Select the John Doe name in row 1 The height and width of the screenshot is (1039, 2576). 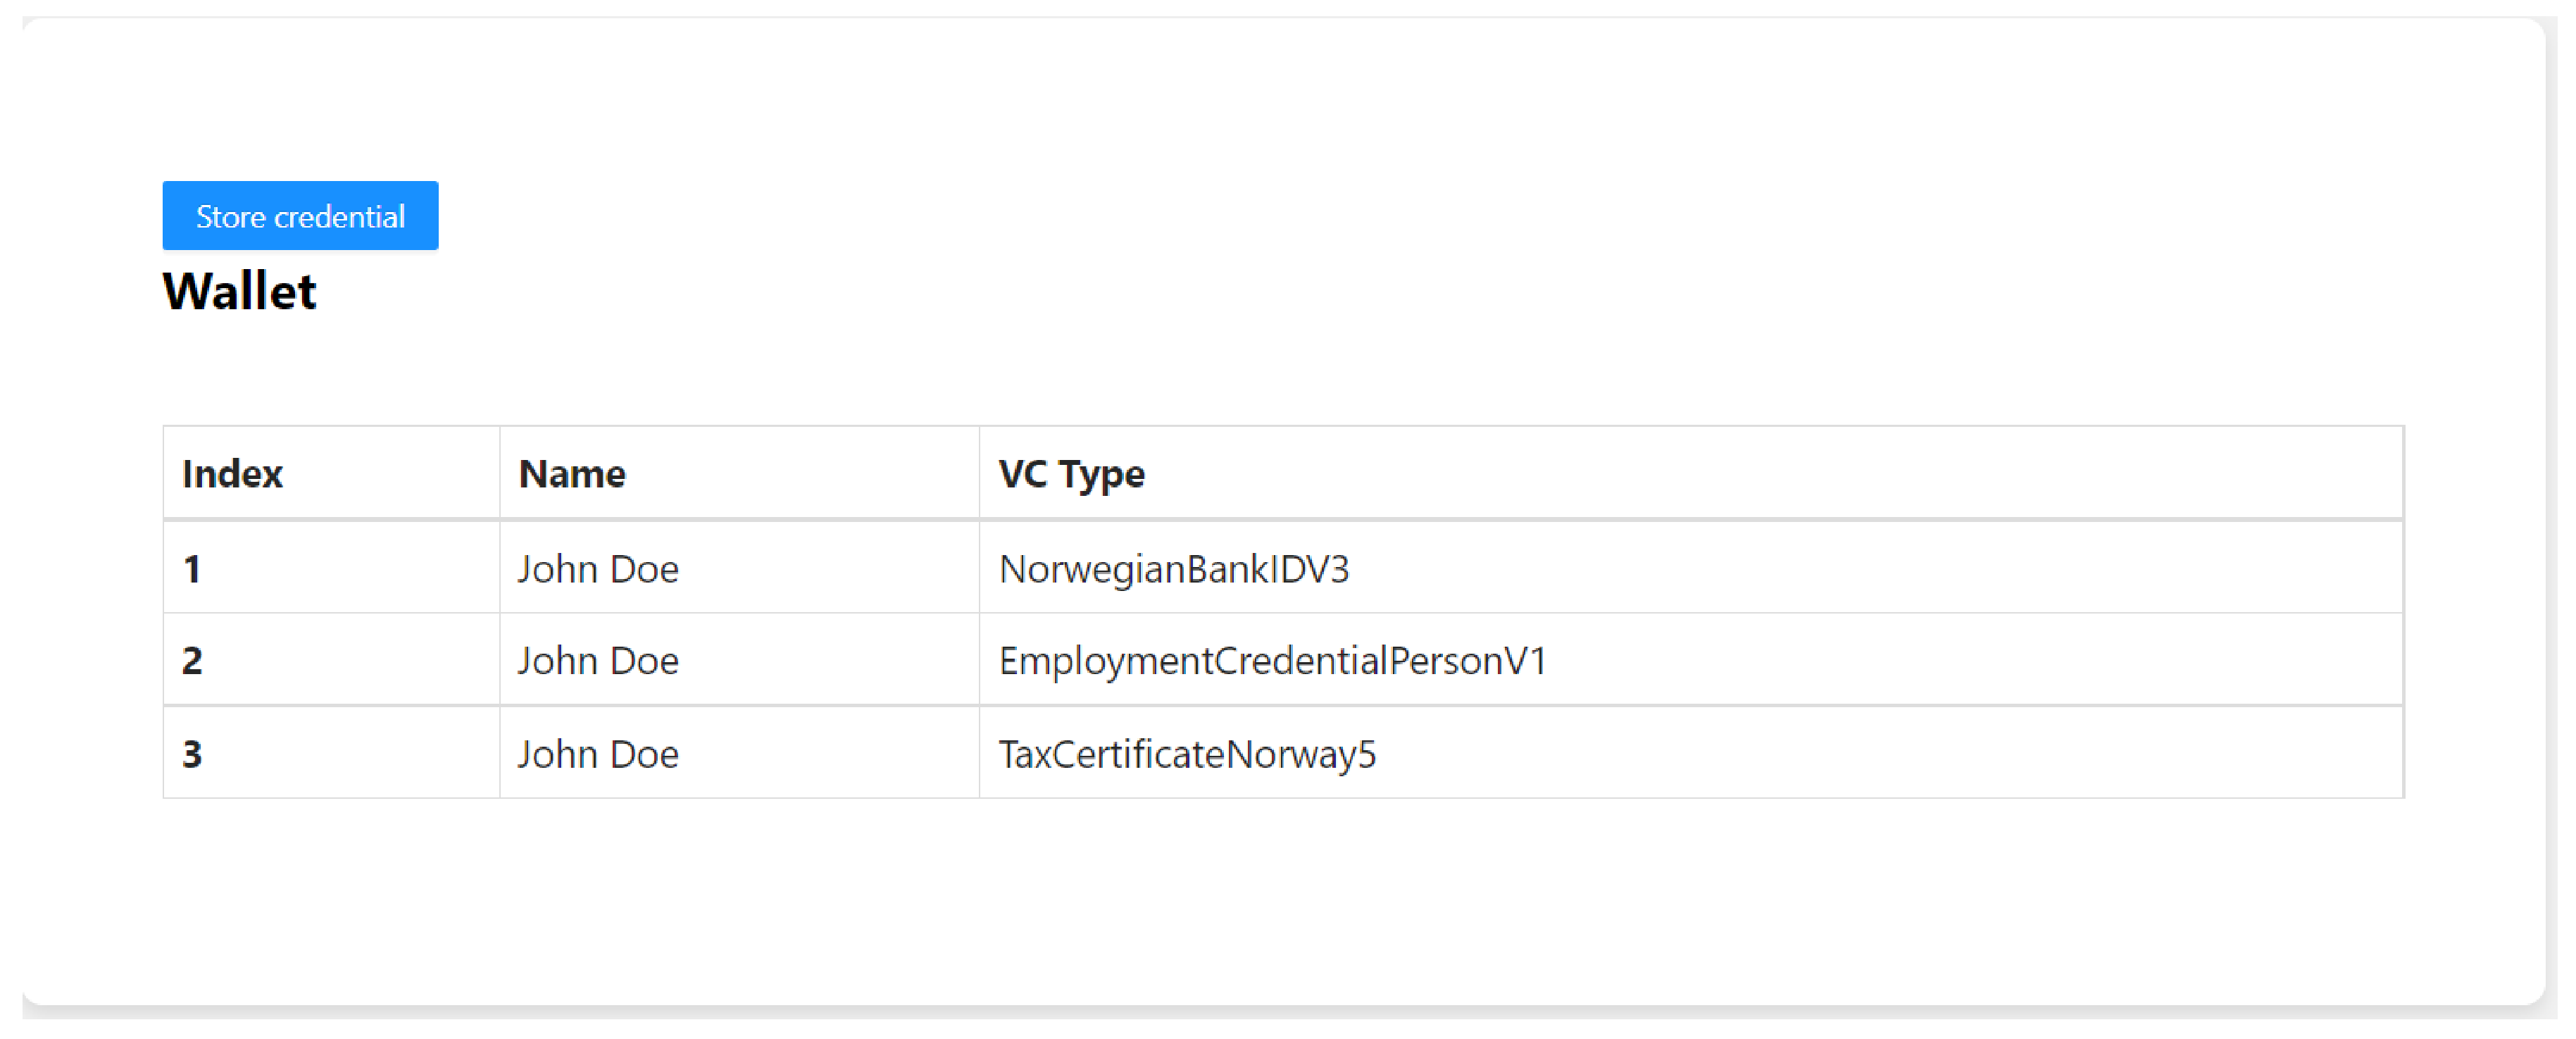pos(598,569)
